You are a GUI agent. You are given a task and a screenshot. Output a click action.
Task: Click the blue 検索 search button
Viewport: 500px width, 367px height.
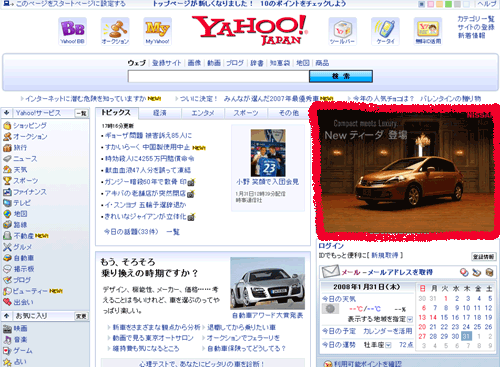341,76
